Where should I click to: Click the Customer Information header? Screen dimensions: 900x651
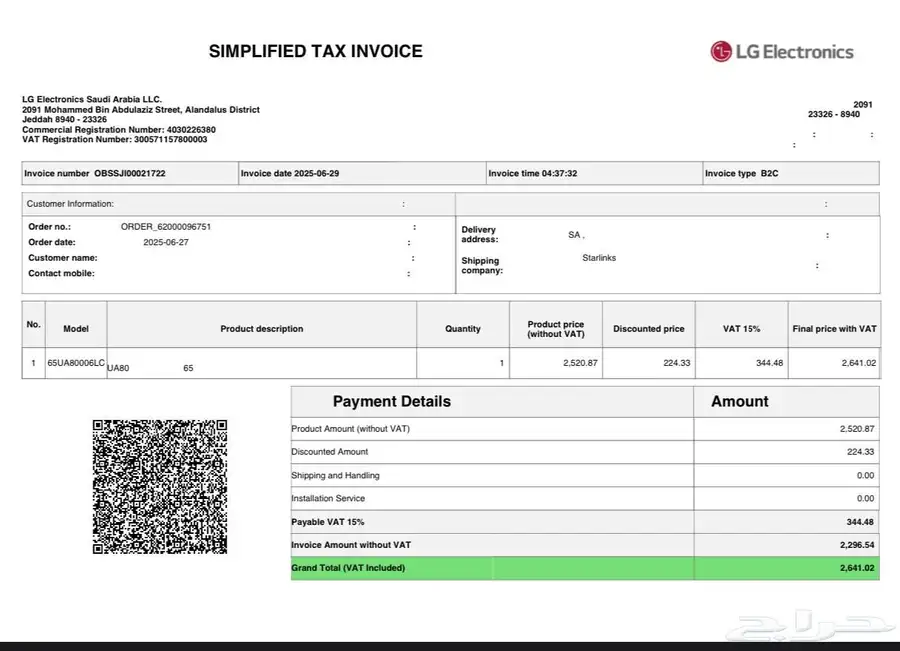pos(70,204)
